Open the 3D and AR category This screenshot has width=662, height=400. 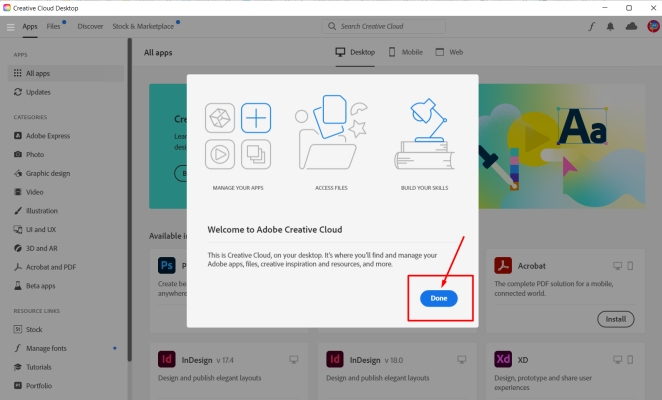pyautogui.click(x=43, y=248)
